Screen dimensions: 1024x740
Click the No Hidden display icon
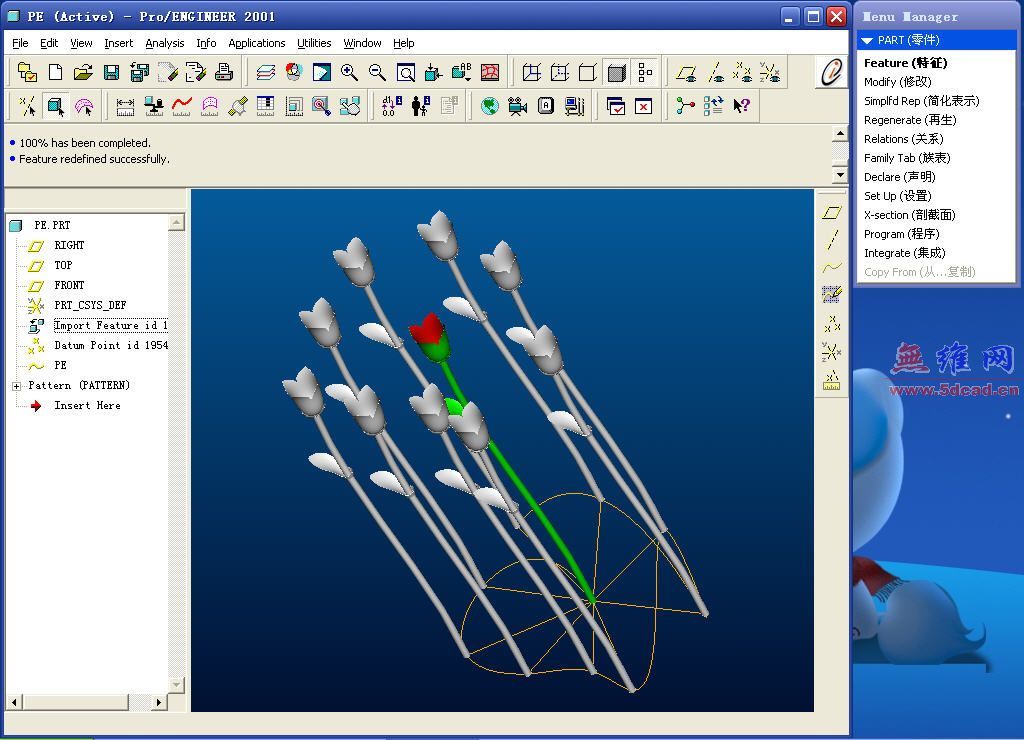click(588, 73)
